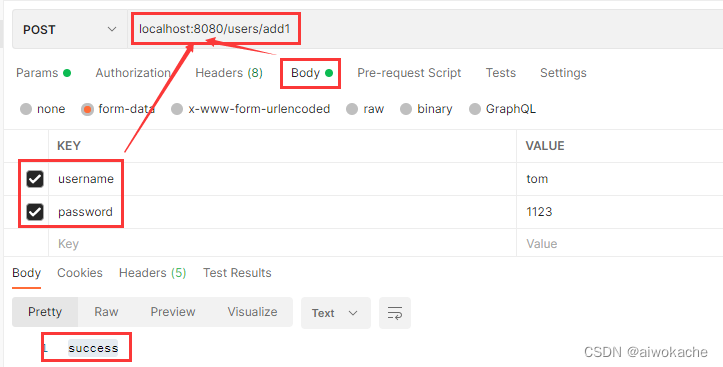Viewport: 723px width, 367px height.
Task: Switch response view to Raw
Action: 107,312
